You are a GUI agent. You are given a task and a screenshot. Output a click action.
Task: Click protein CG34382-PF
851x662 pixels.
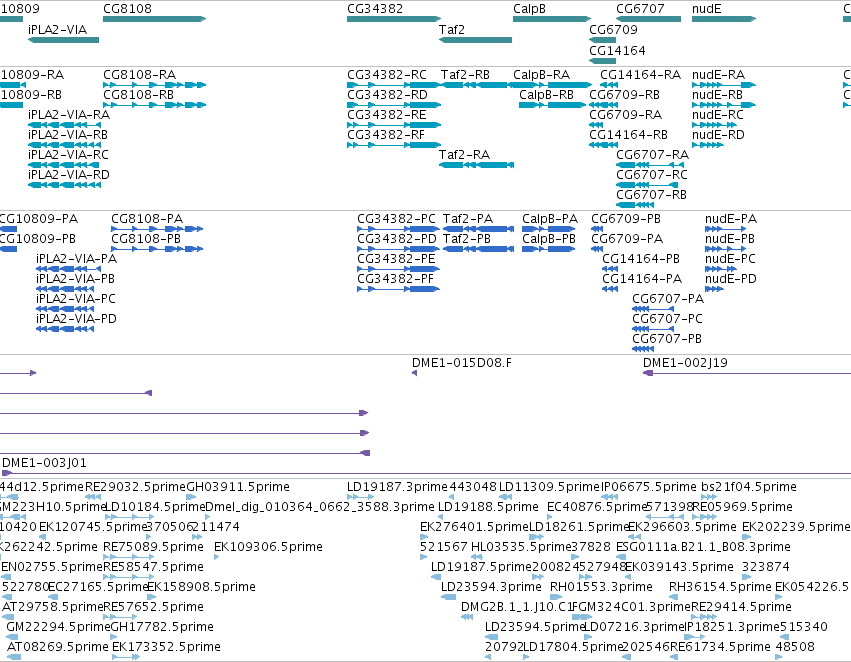click(396, 279)
